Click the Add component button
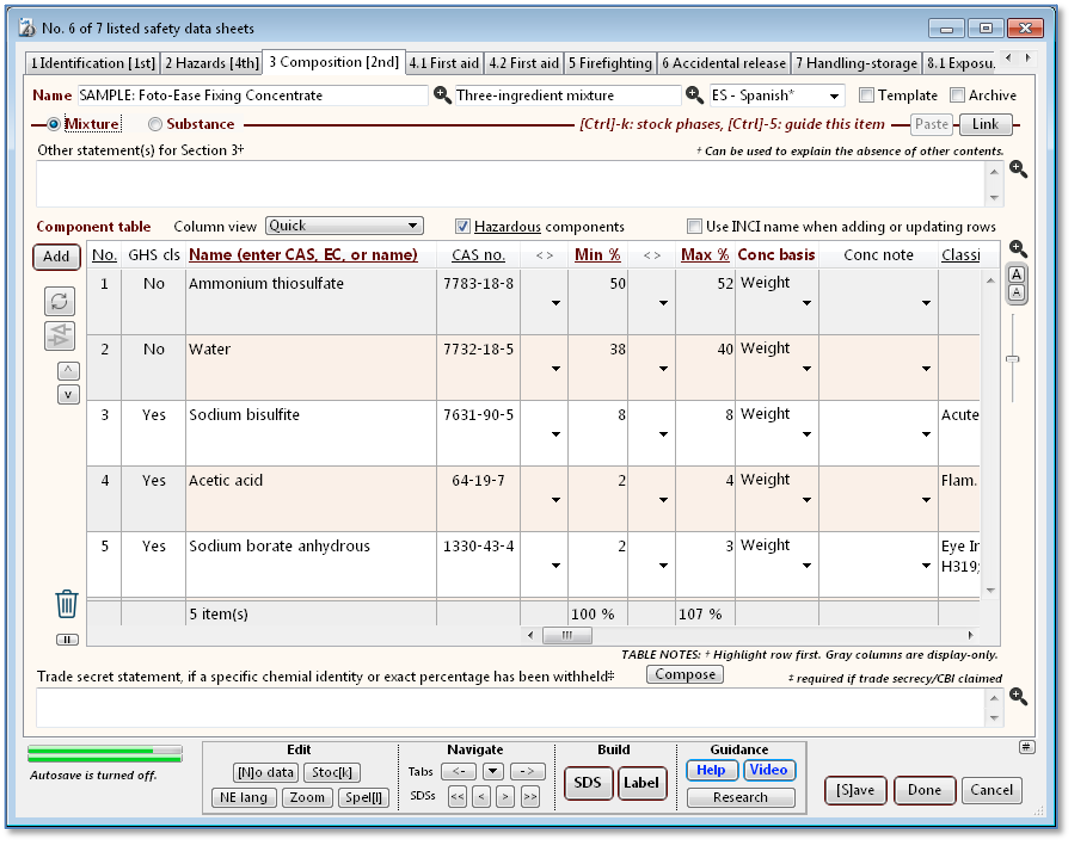The width and height of the screenshot is (1070, 841). pyautogui.click(x=57, y=257)
